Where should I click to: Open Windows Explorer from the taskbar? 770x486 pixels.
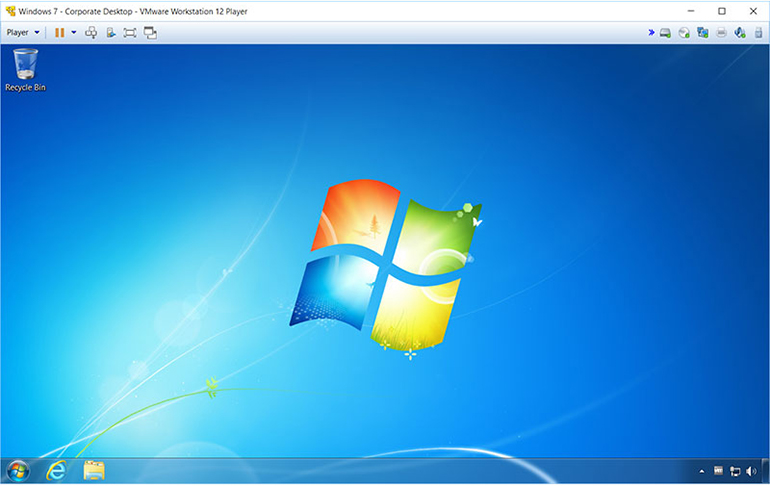pos(94,471)
